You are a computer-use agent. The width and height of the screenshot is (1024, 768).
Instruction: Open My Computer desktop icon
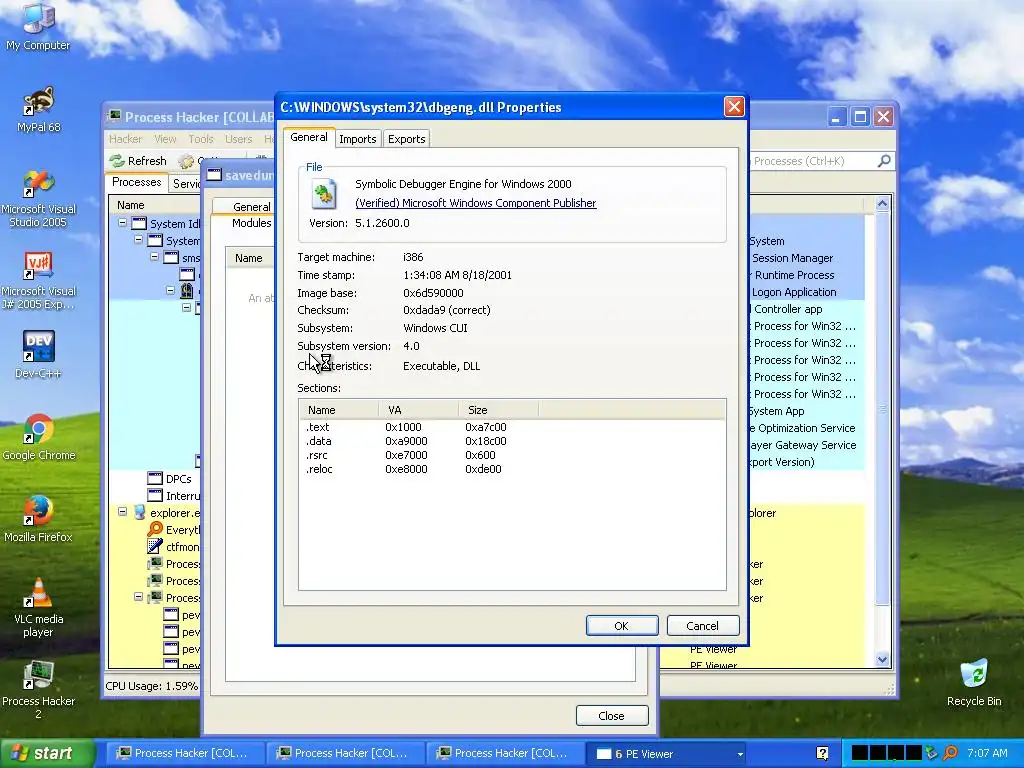38,26
